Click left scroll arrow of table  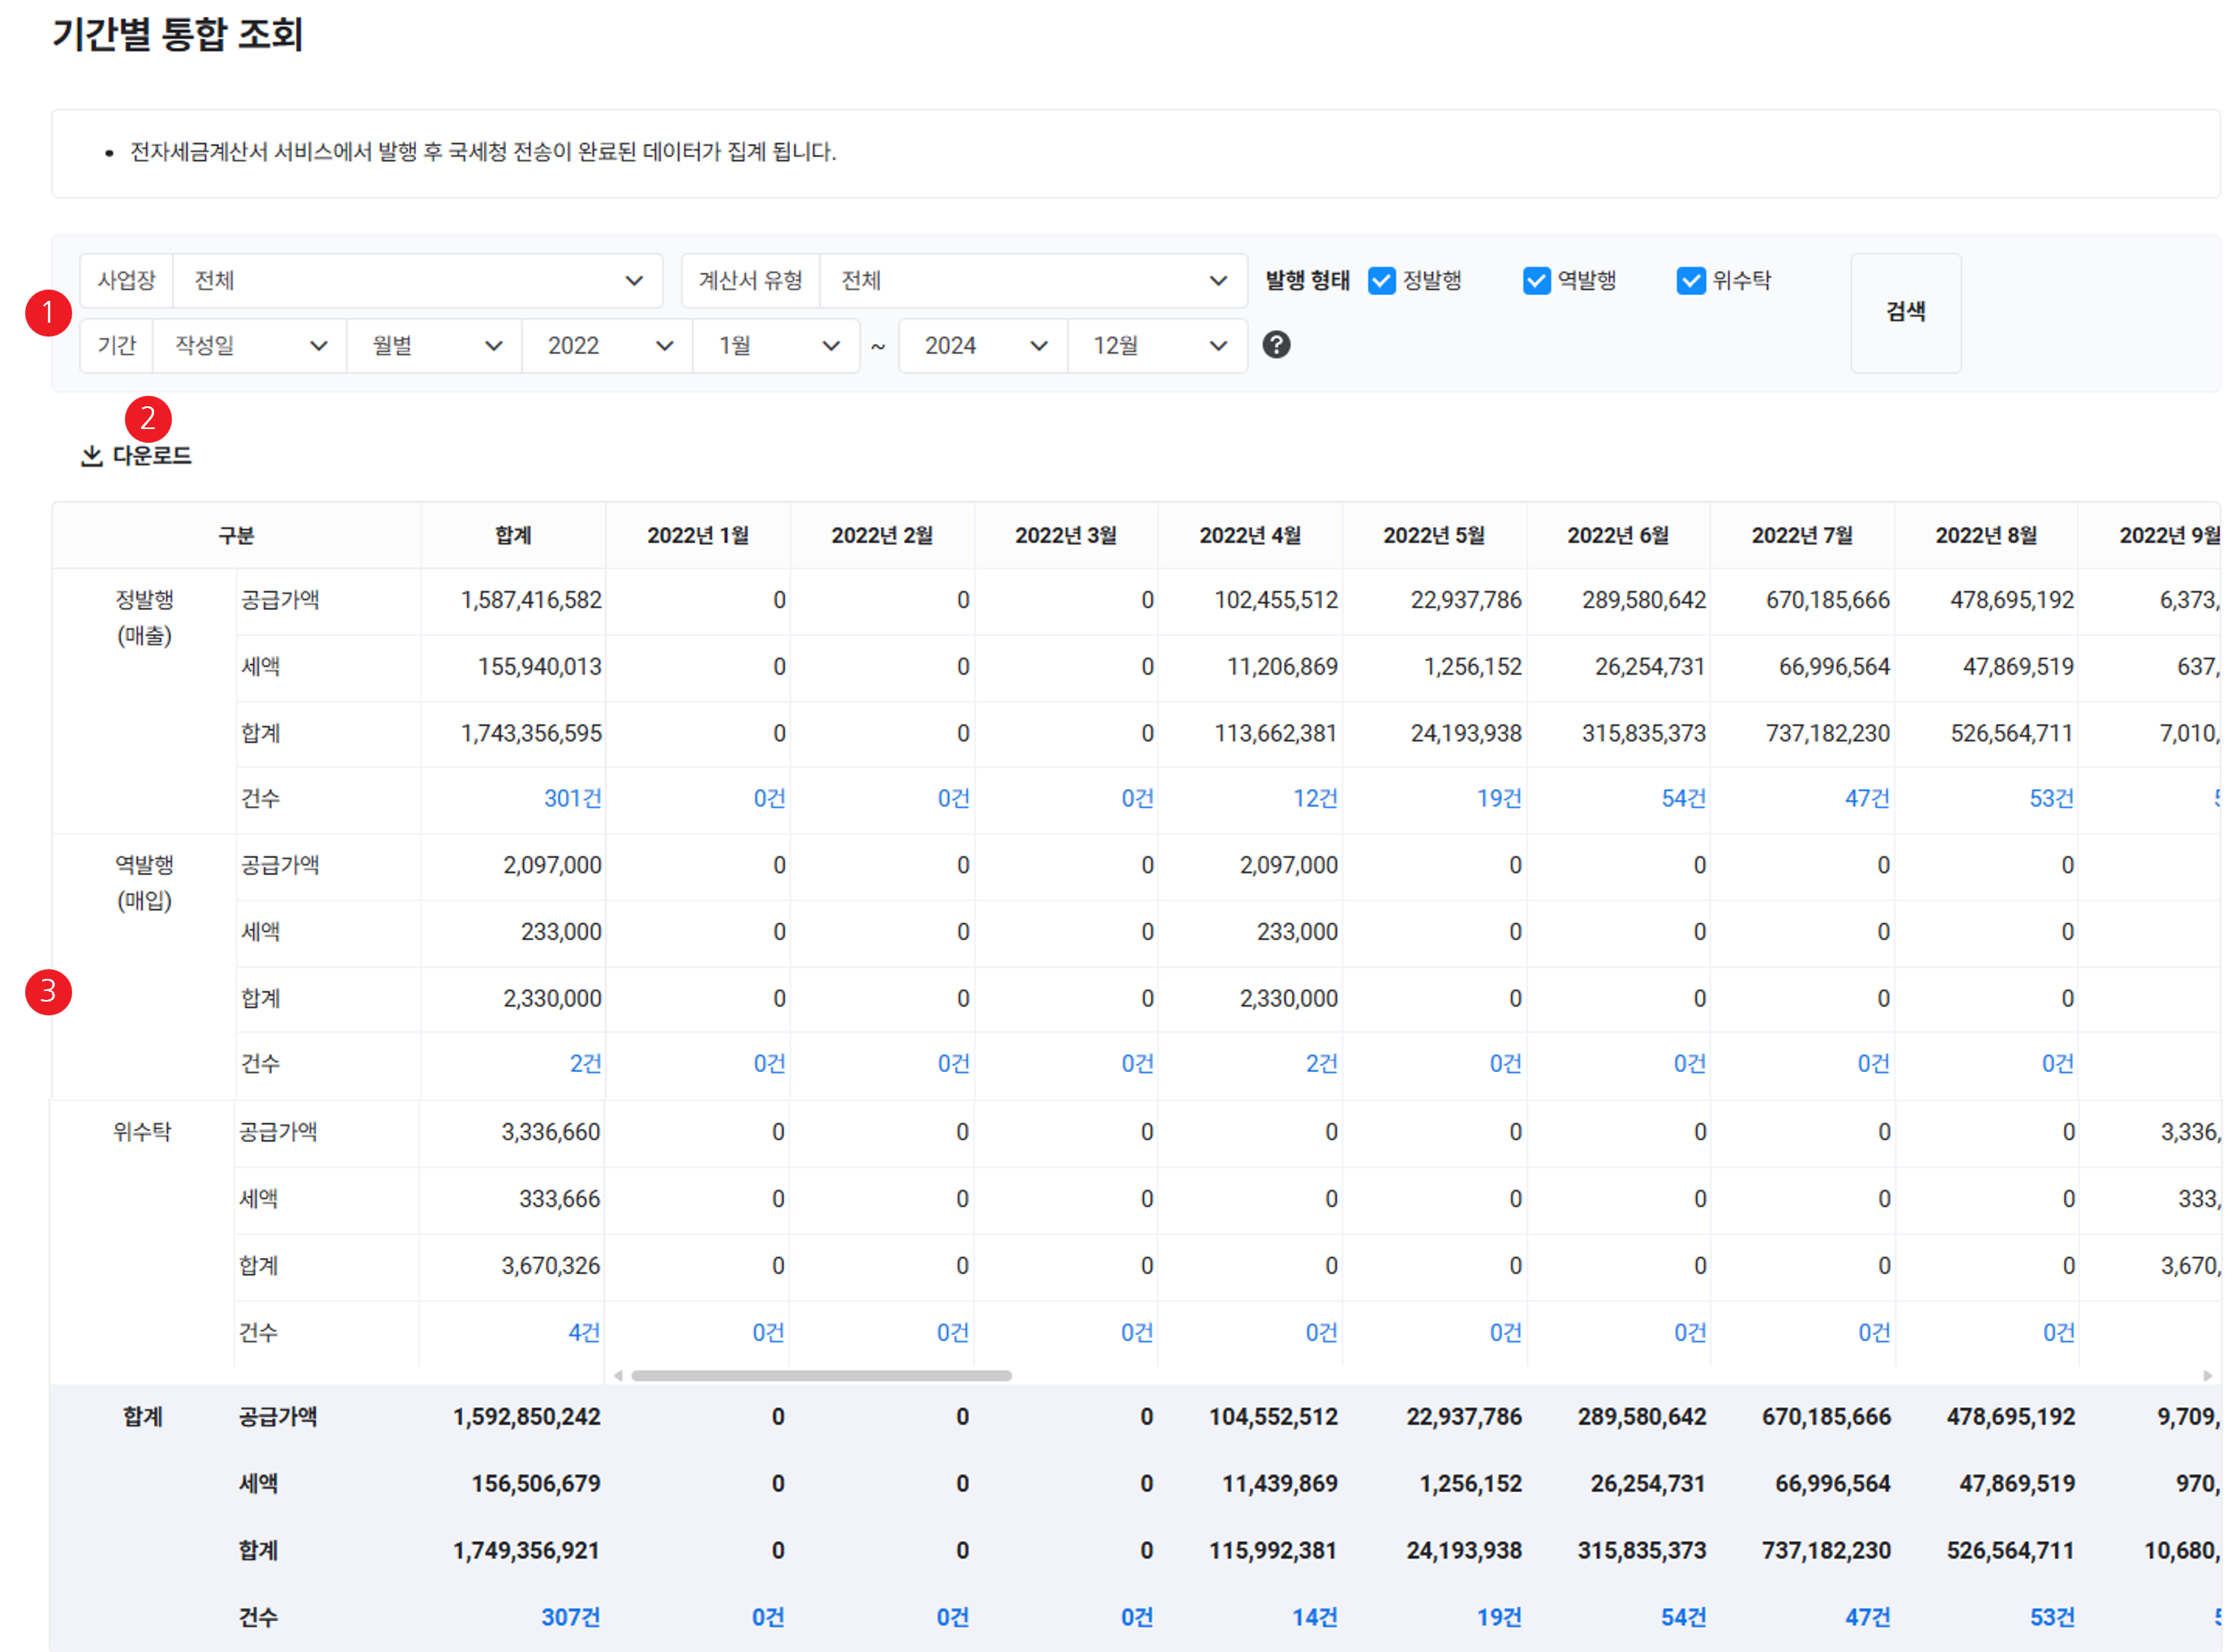click(618, 1376)
